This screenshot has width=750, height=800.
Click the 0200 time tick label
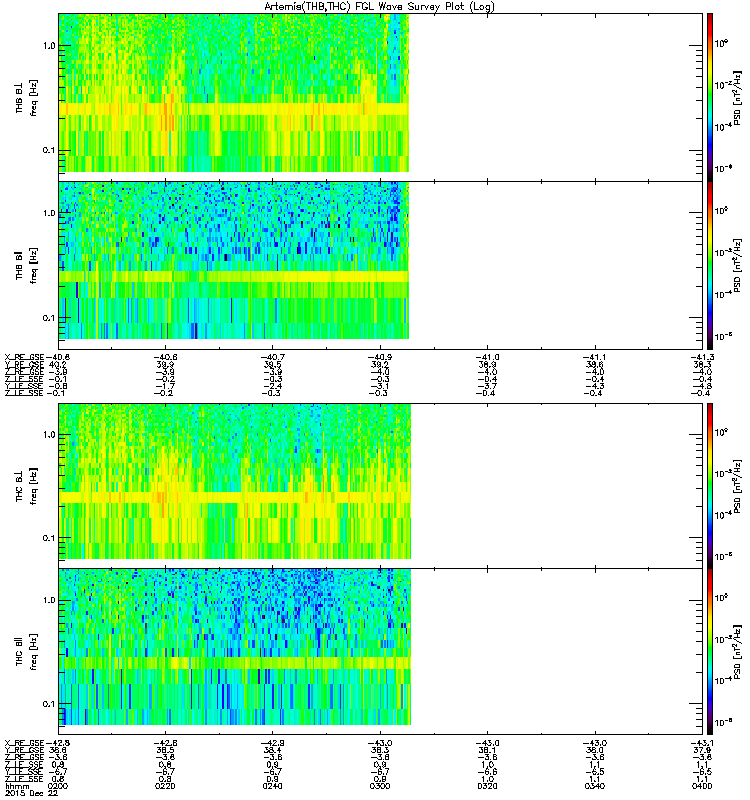(x=58, y=786)
